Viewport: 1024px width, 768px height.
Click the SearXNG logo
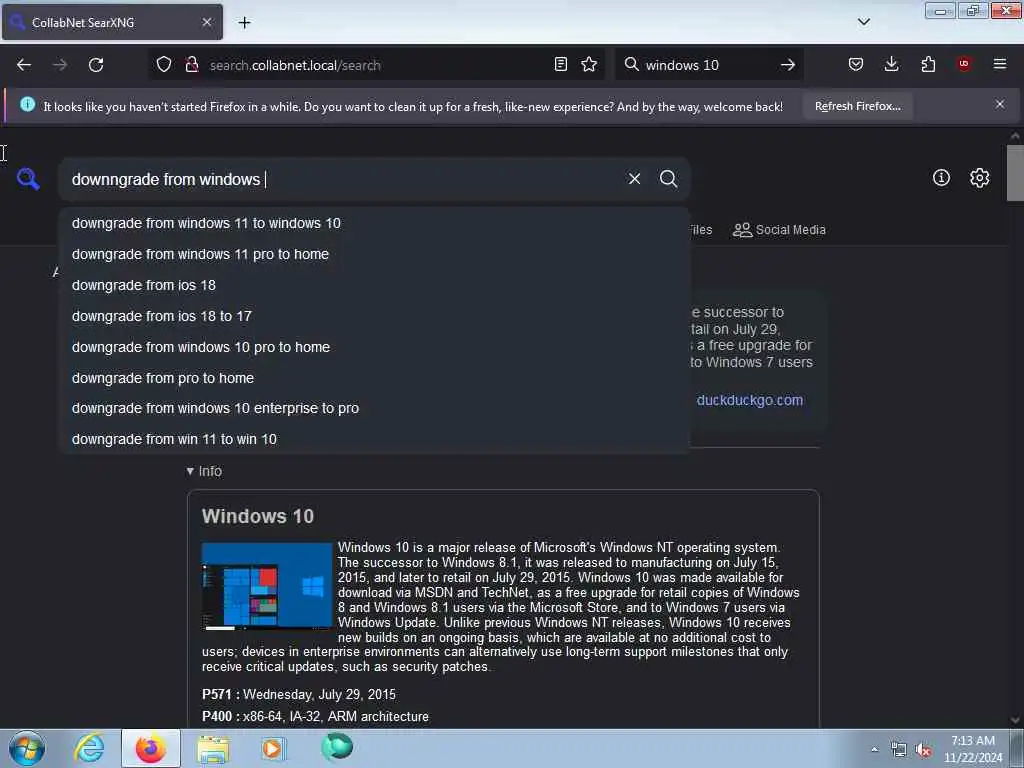(x=28, y=178)
